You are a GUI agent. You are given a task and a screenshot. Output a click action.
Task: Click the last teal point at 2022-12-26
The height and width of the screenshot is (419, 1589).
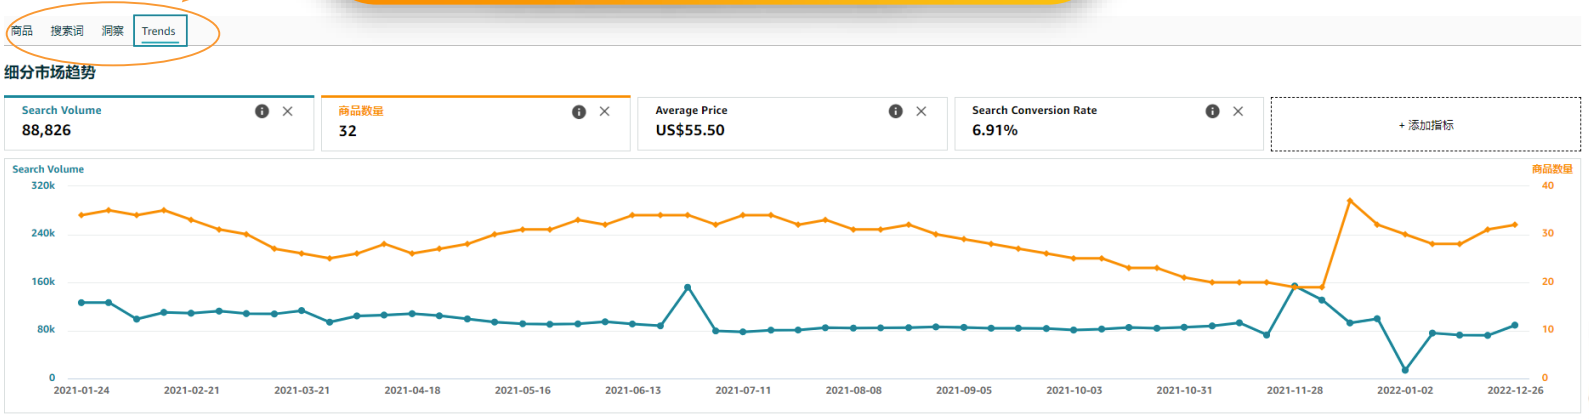[x=1515, y=325]
